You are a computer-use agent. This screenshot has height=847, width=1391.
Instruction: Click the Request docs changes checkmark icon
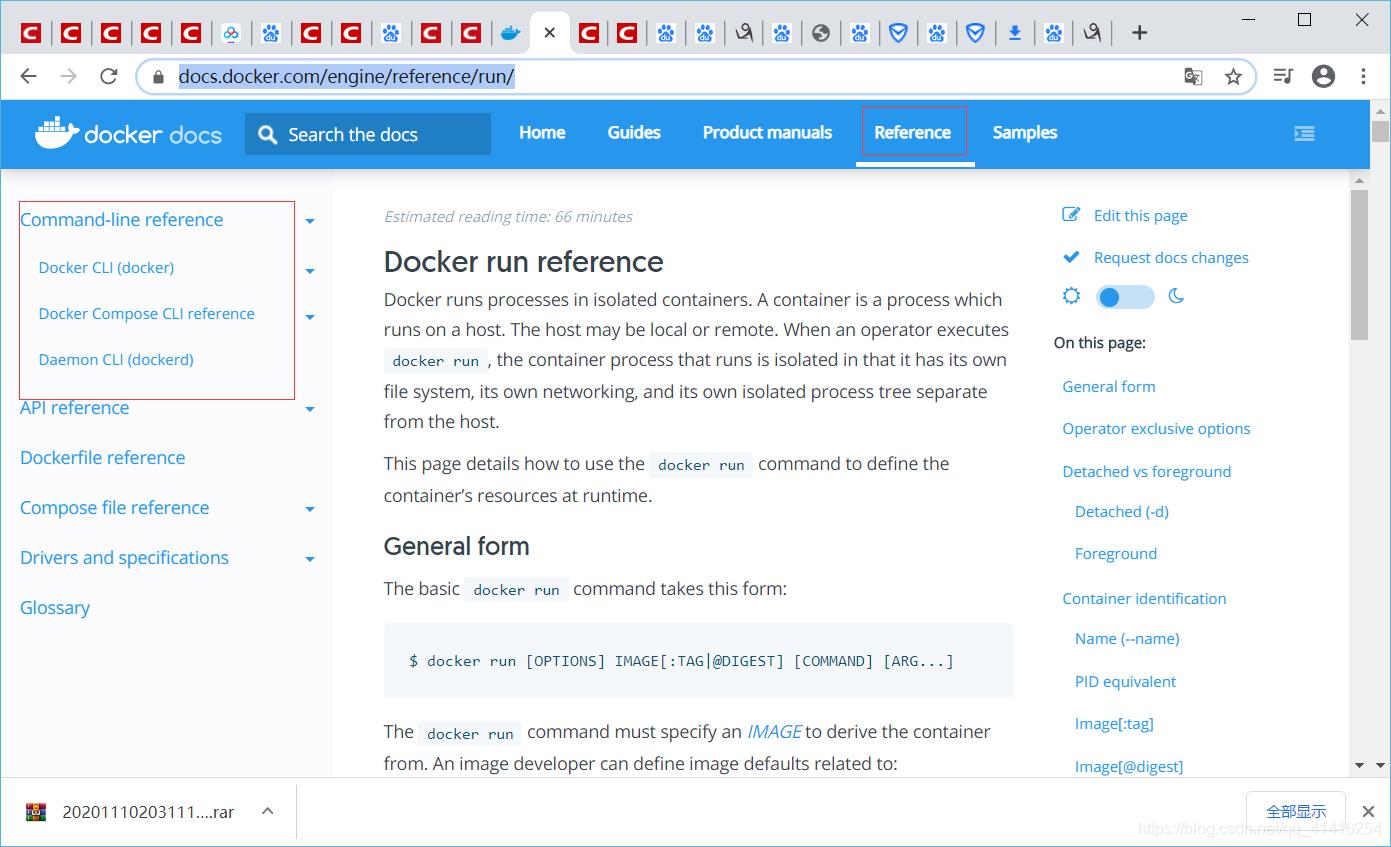tap(1071, 257)
